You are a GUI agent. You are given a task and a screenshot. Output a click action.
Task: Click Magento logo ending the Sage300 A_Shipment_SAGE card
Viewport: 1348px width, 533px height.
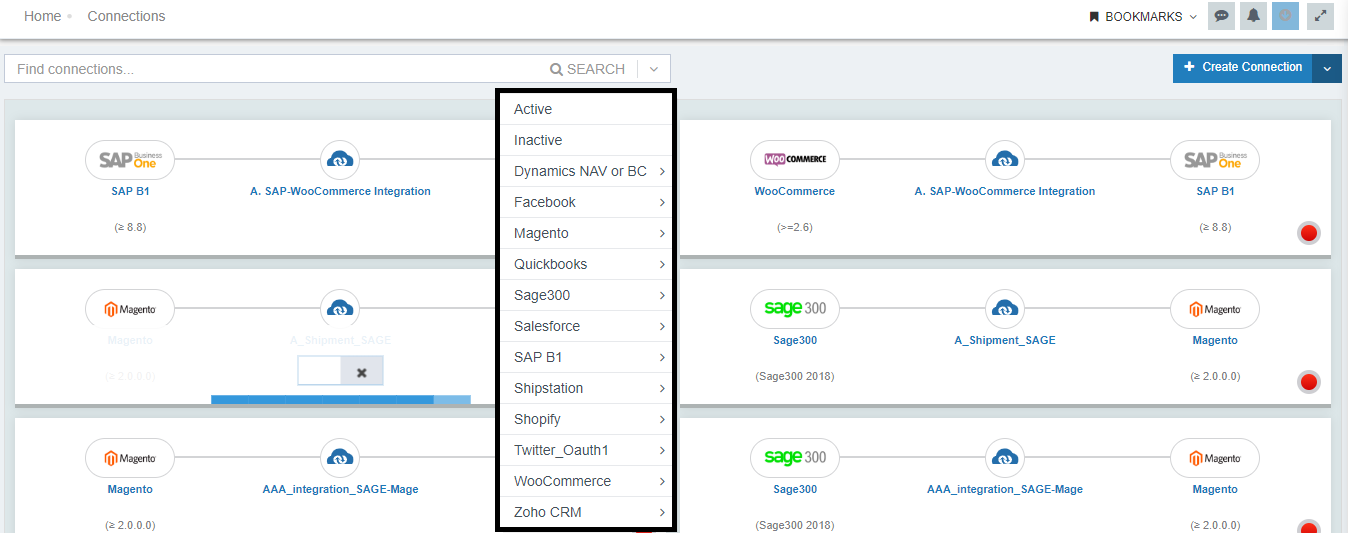tap(1215, 308)
